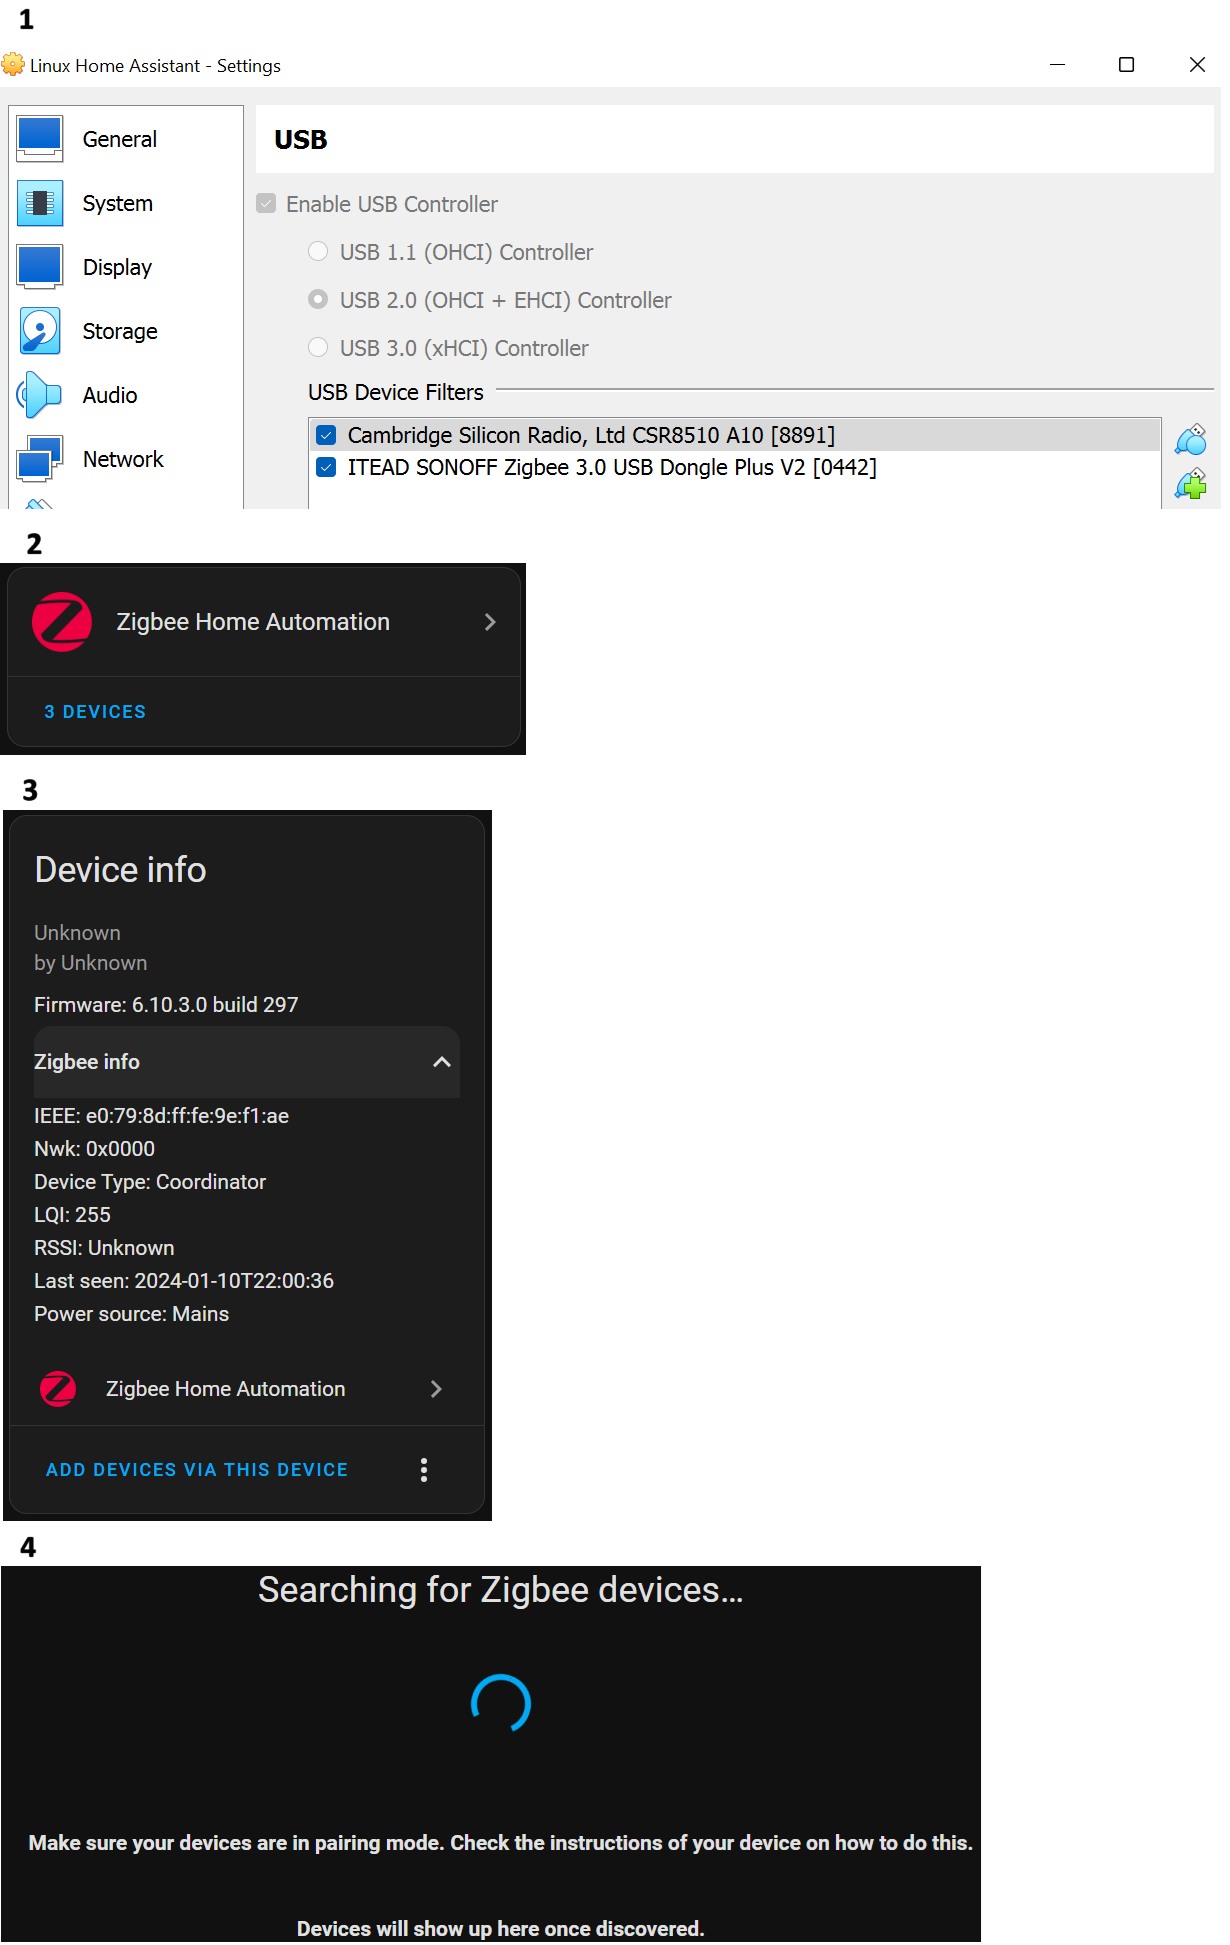The width and height of the screenshot is (1230, 1945).
Task: Click Device Type: Coordinator text
Action: coord(150,1182)
